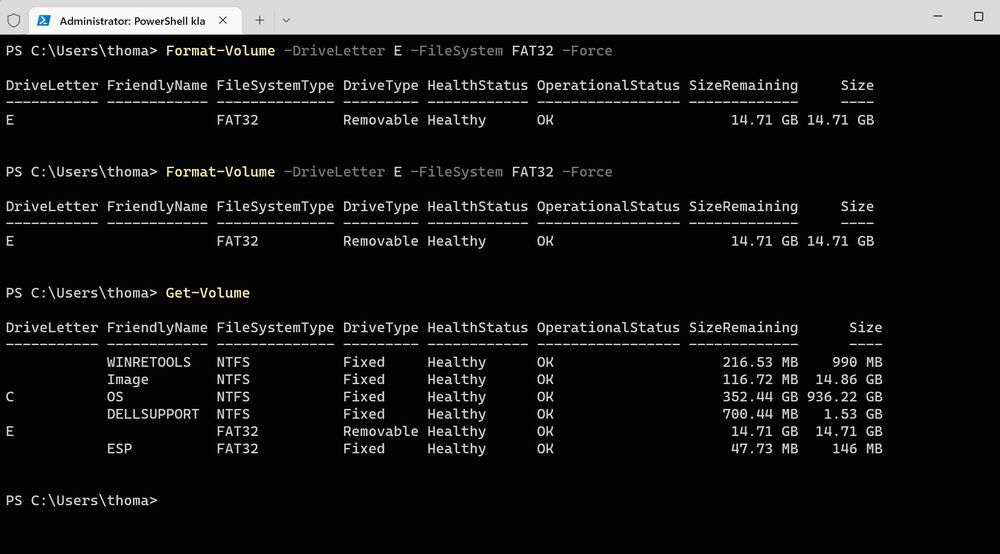Click -Force parameter in first command

pos(587,50)
